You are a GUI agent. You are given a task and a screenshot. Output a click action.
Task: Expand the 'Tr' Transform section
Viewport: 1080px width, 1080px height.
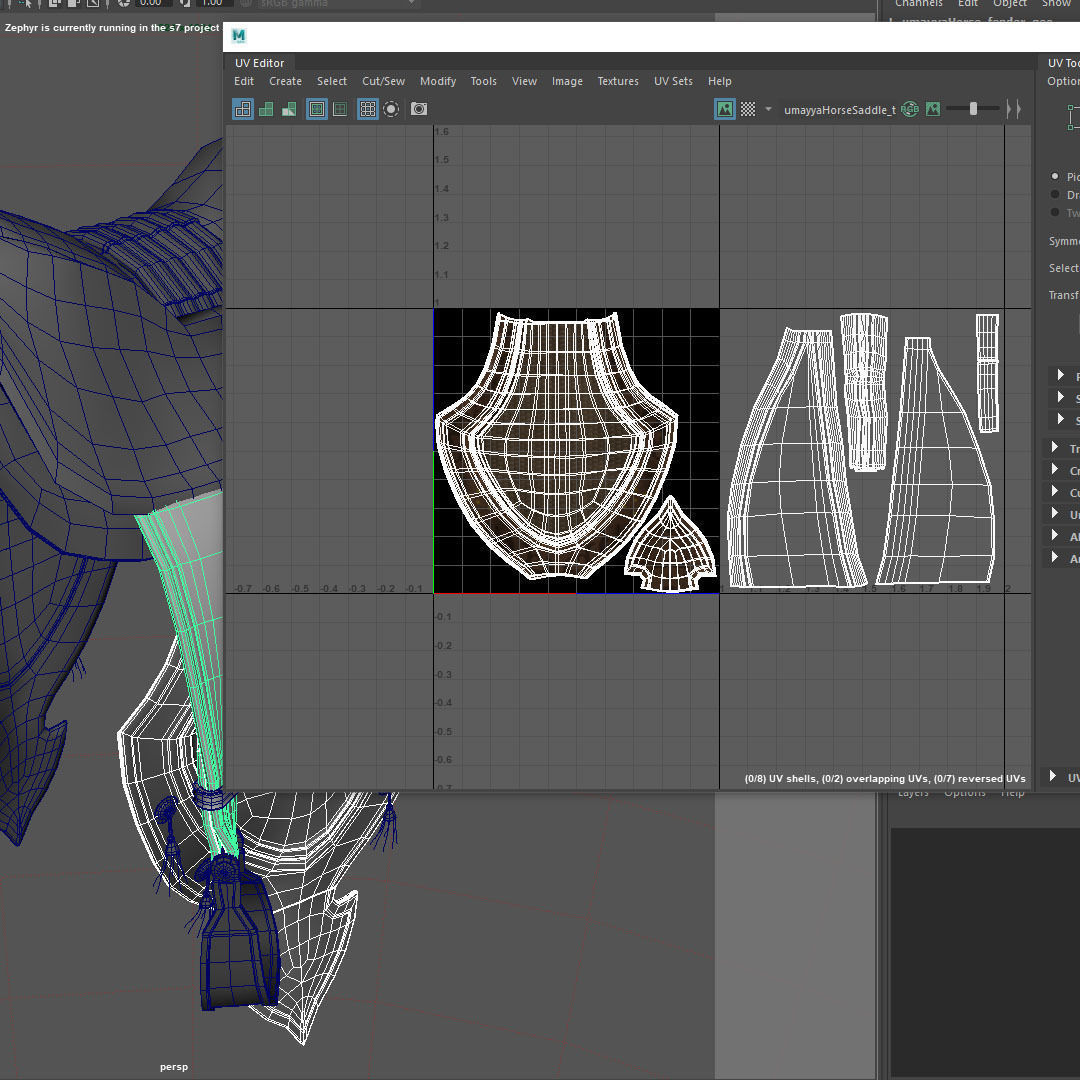pos(1055,448)
